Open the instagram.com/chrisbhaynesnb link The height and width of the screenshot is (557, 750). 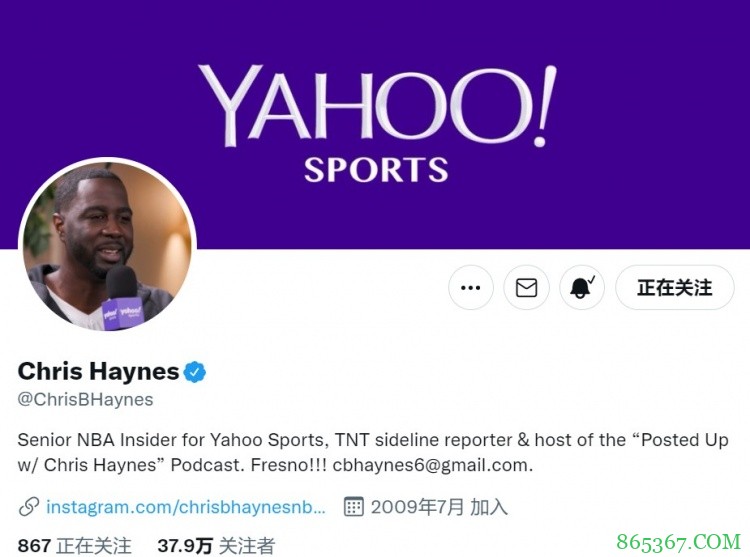186,507
